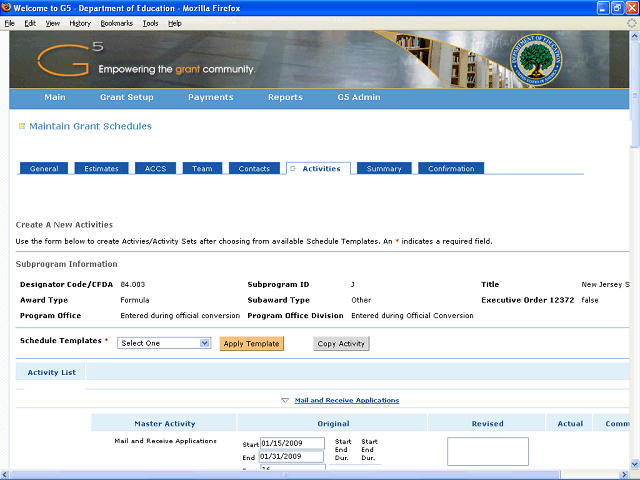Click the Formula award type value
This screenshot has width=640, height=480.
tap(135, 300)
